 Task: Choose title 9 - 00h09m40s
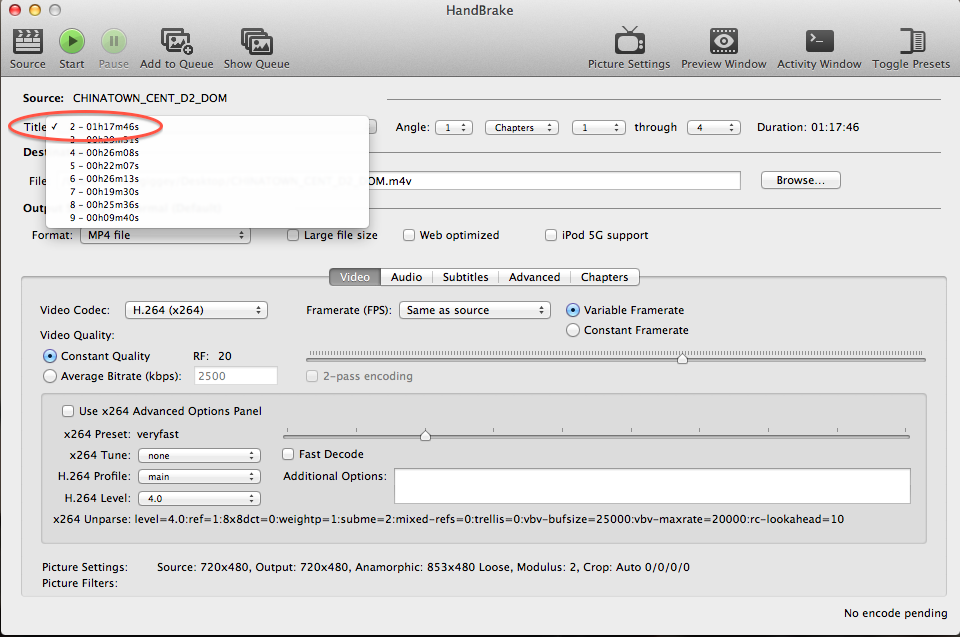(x=208, y=217)
